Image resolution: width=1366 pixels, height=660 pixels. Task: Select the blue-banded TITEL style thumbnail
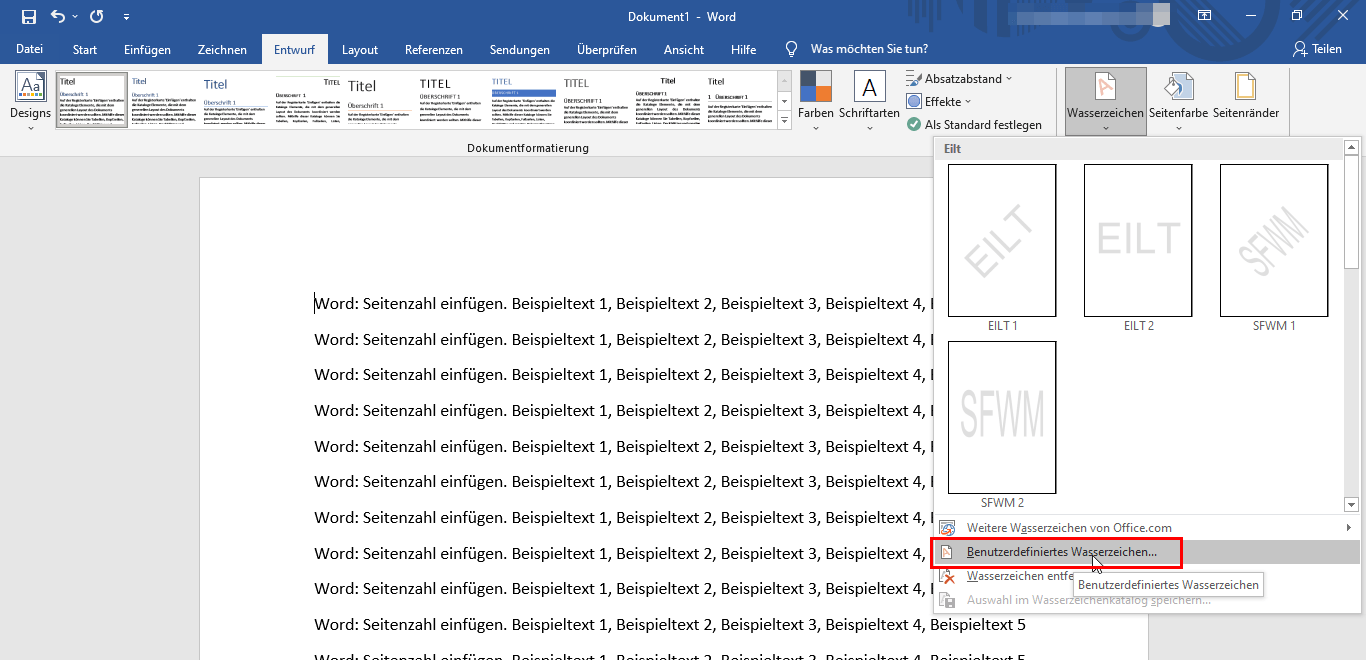524,101
